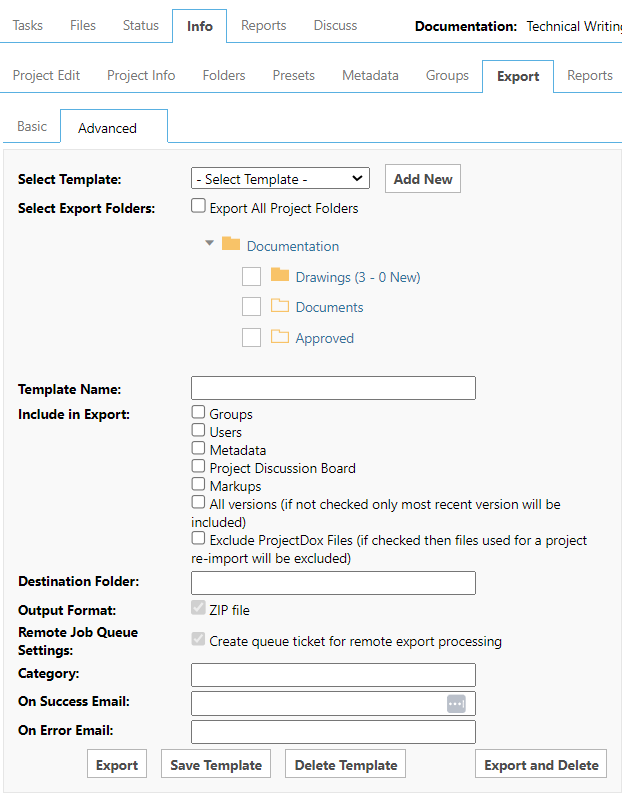
Task: Collapse the Documentation folder tree
Action: click(x=209, y=244)
